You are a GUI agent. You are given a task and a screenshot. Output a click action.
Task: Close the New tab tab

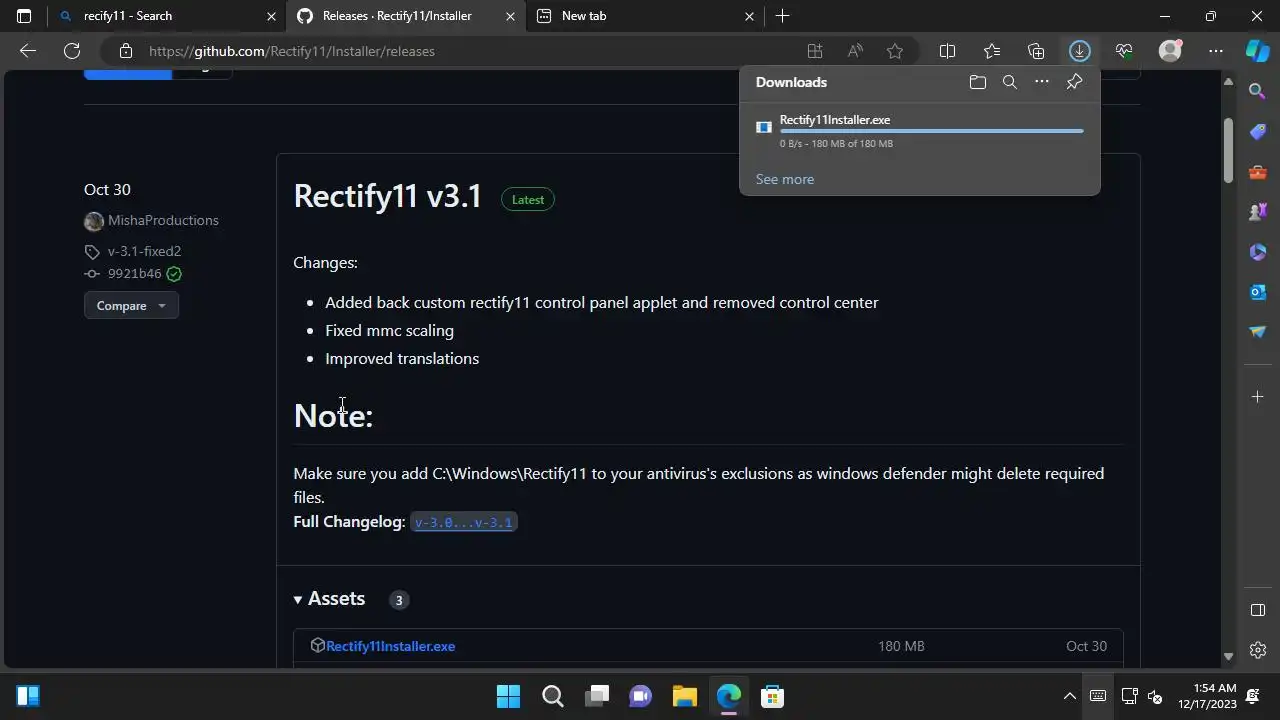[x=750, y=16]
